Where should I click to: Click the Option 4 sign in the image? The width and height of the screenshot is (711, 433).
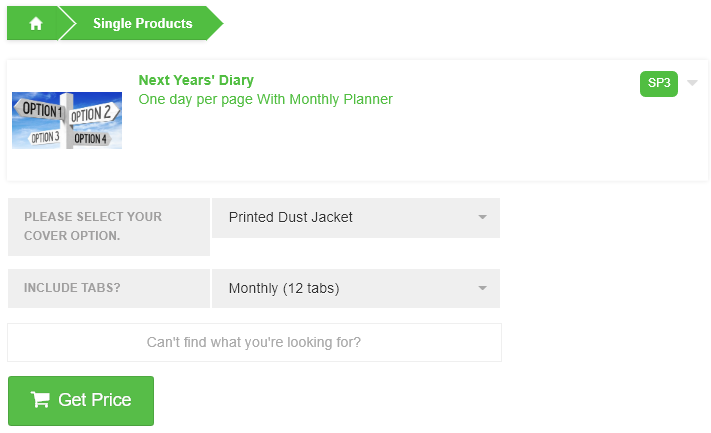[90, 138]
